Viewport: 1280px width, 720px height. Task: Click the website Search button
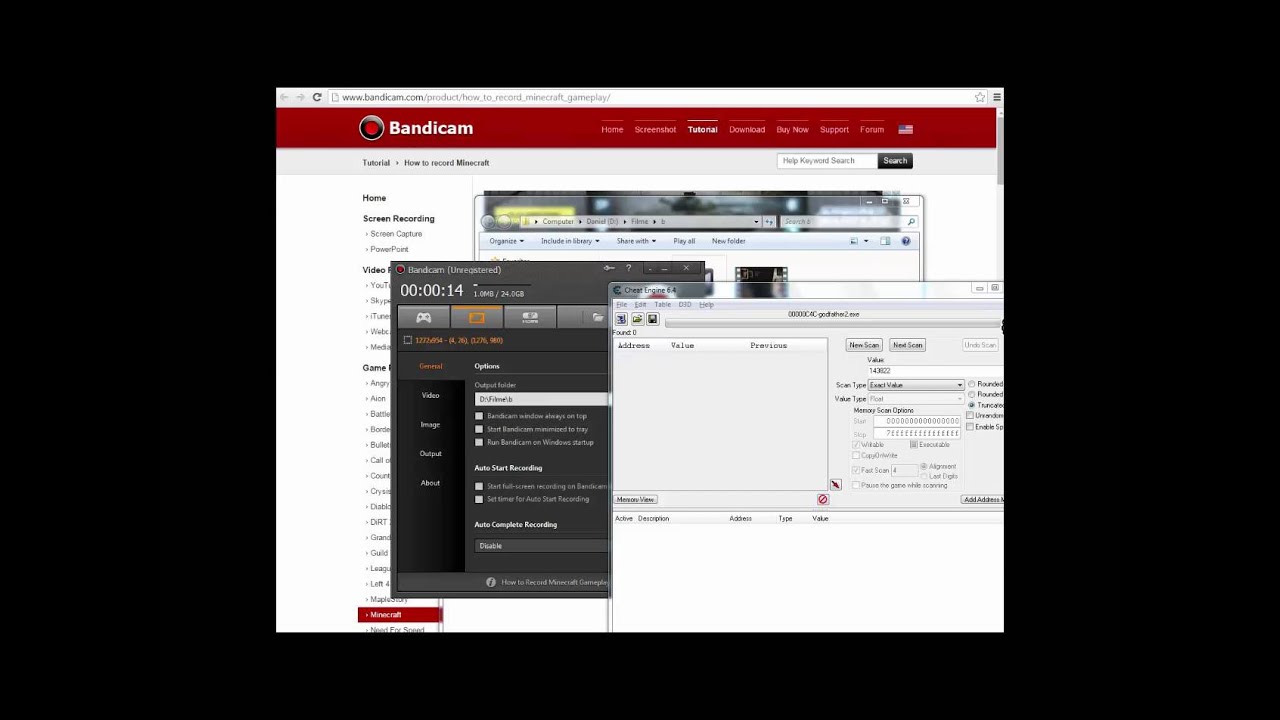(x=895, y=160)
